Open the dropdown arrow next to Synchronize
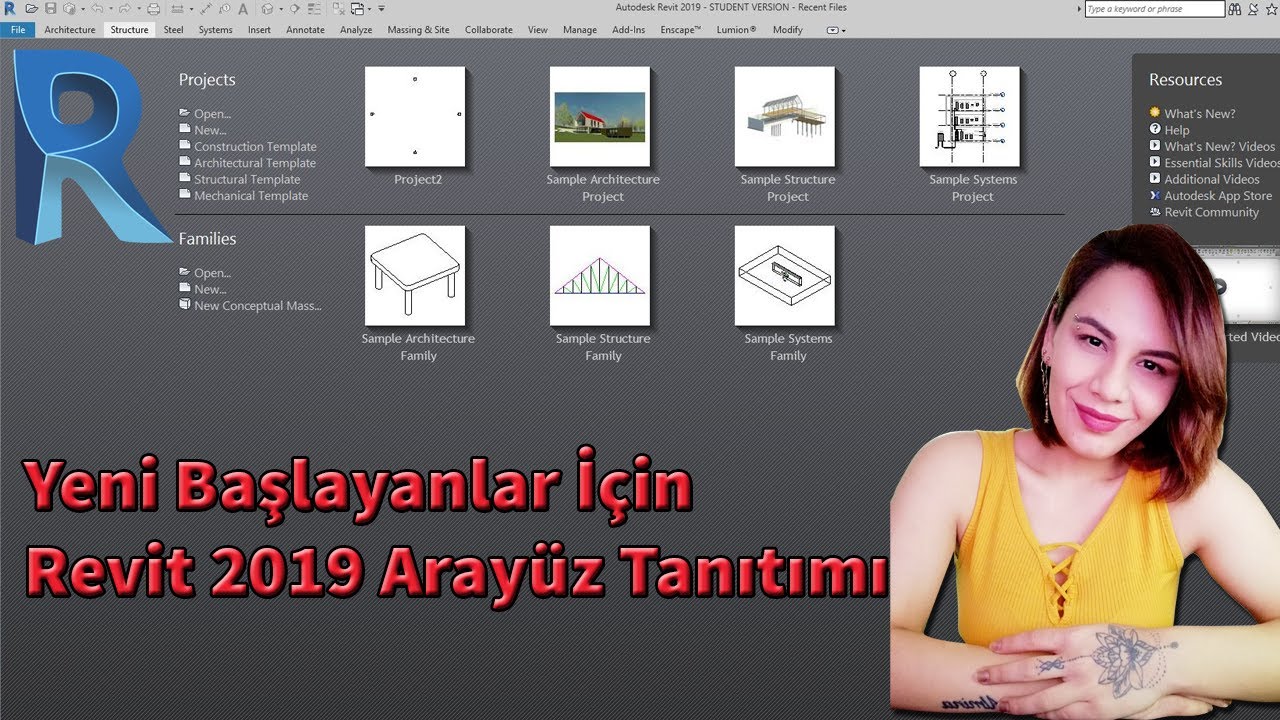 (x=83, y=8)
